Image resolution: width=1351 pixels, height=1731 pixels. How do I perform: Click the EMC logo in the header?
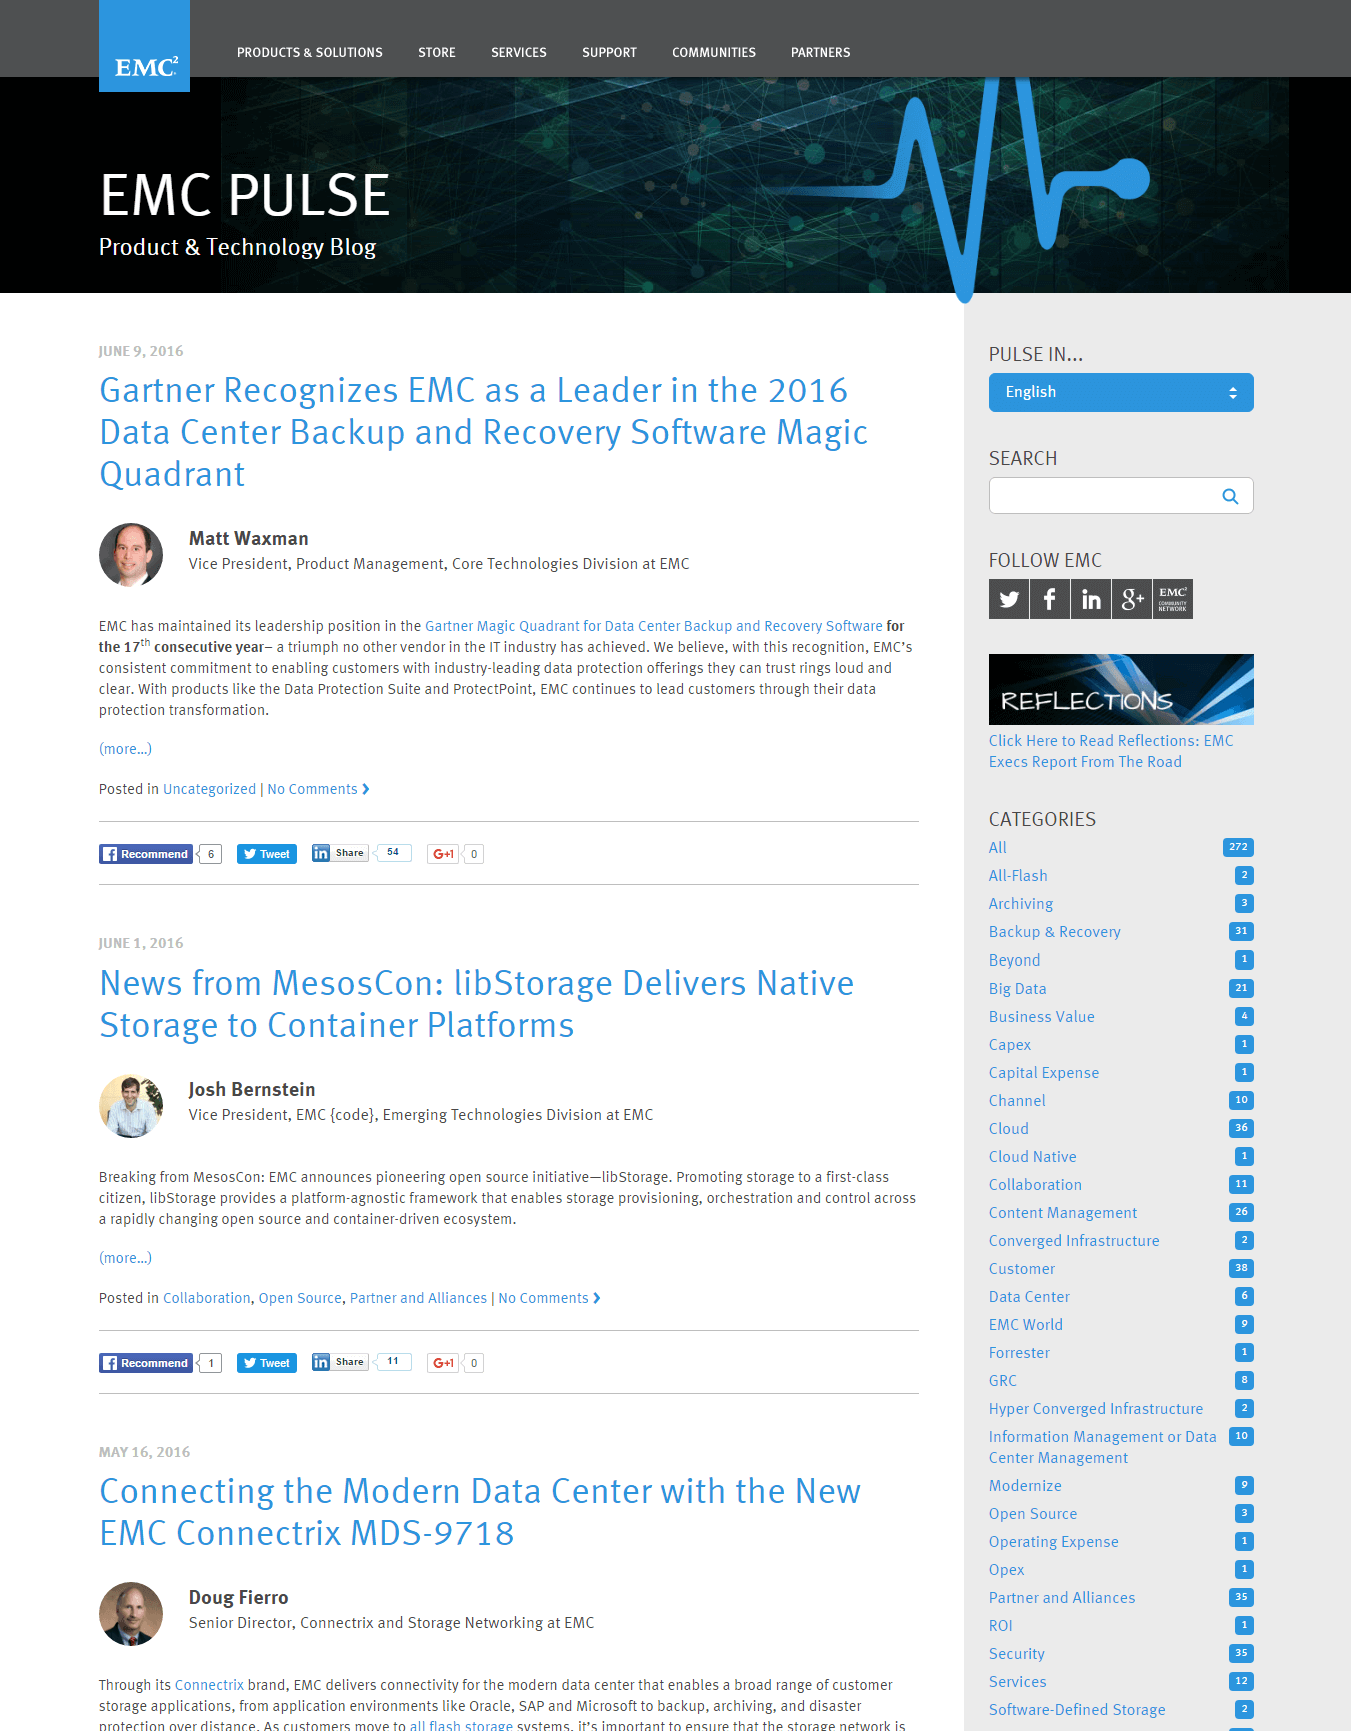pyautogui.click(x=144, y=46)
